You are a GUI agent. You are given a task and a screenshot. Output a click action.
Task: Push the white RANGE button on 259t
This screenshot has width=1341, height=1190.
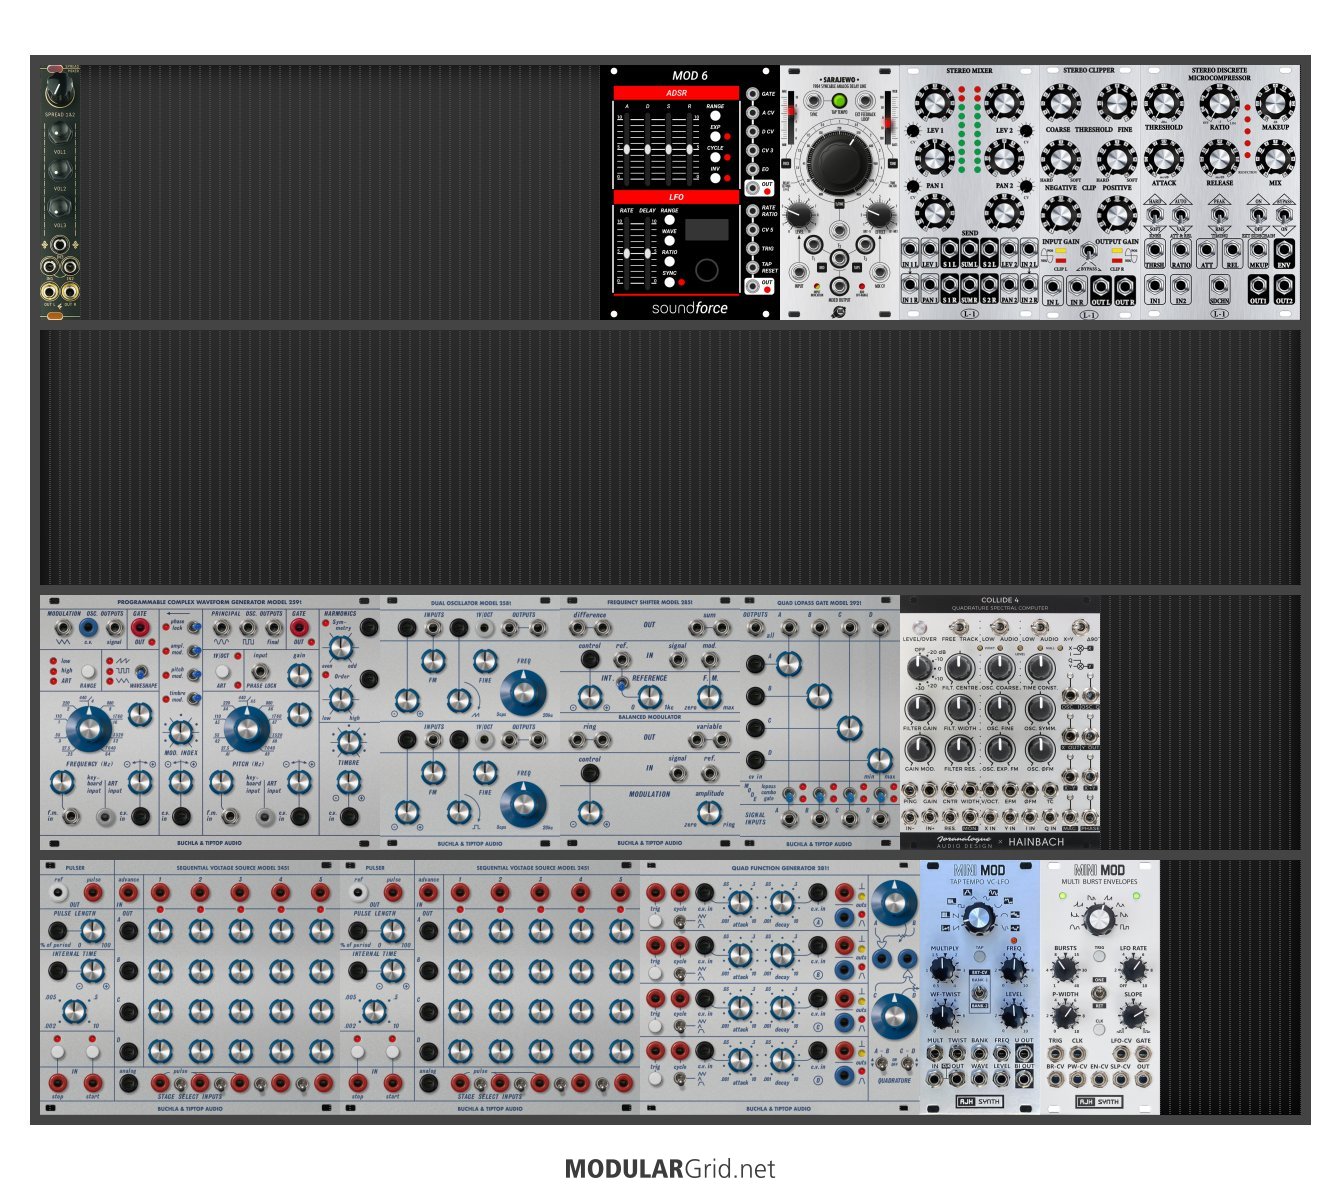pos(88,672)
